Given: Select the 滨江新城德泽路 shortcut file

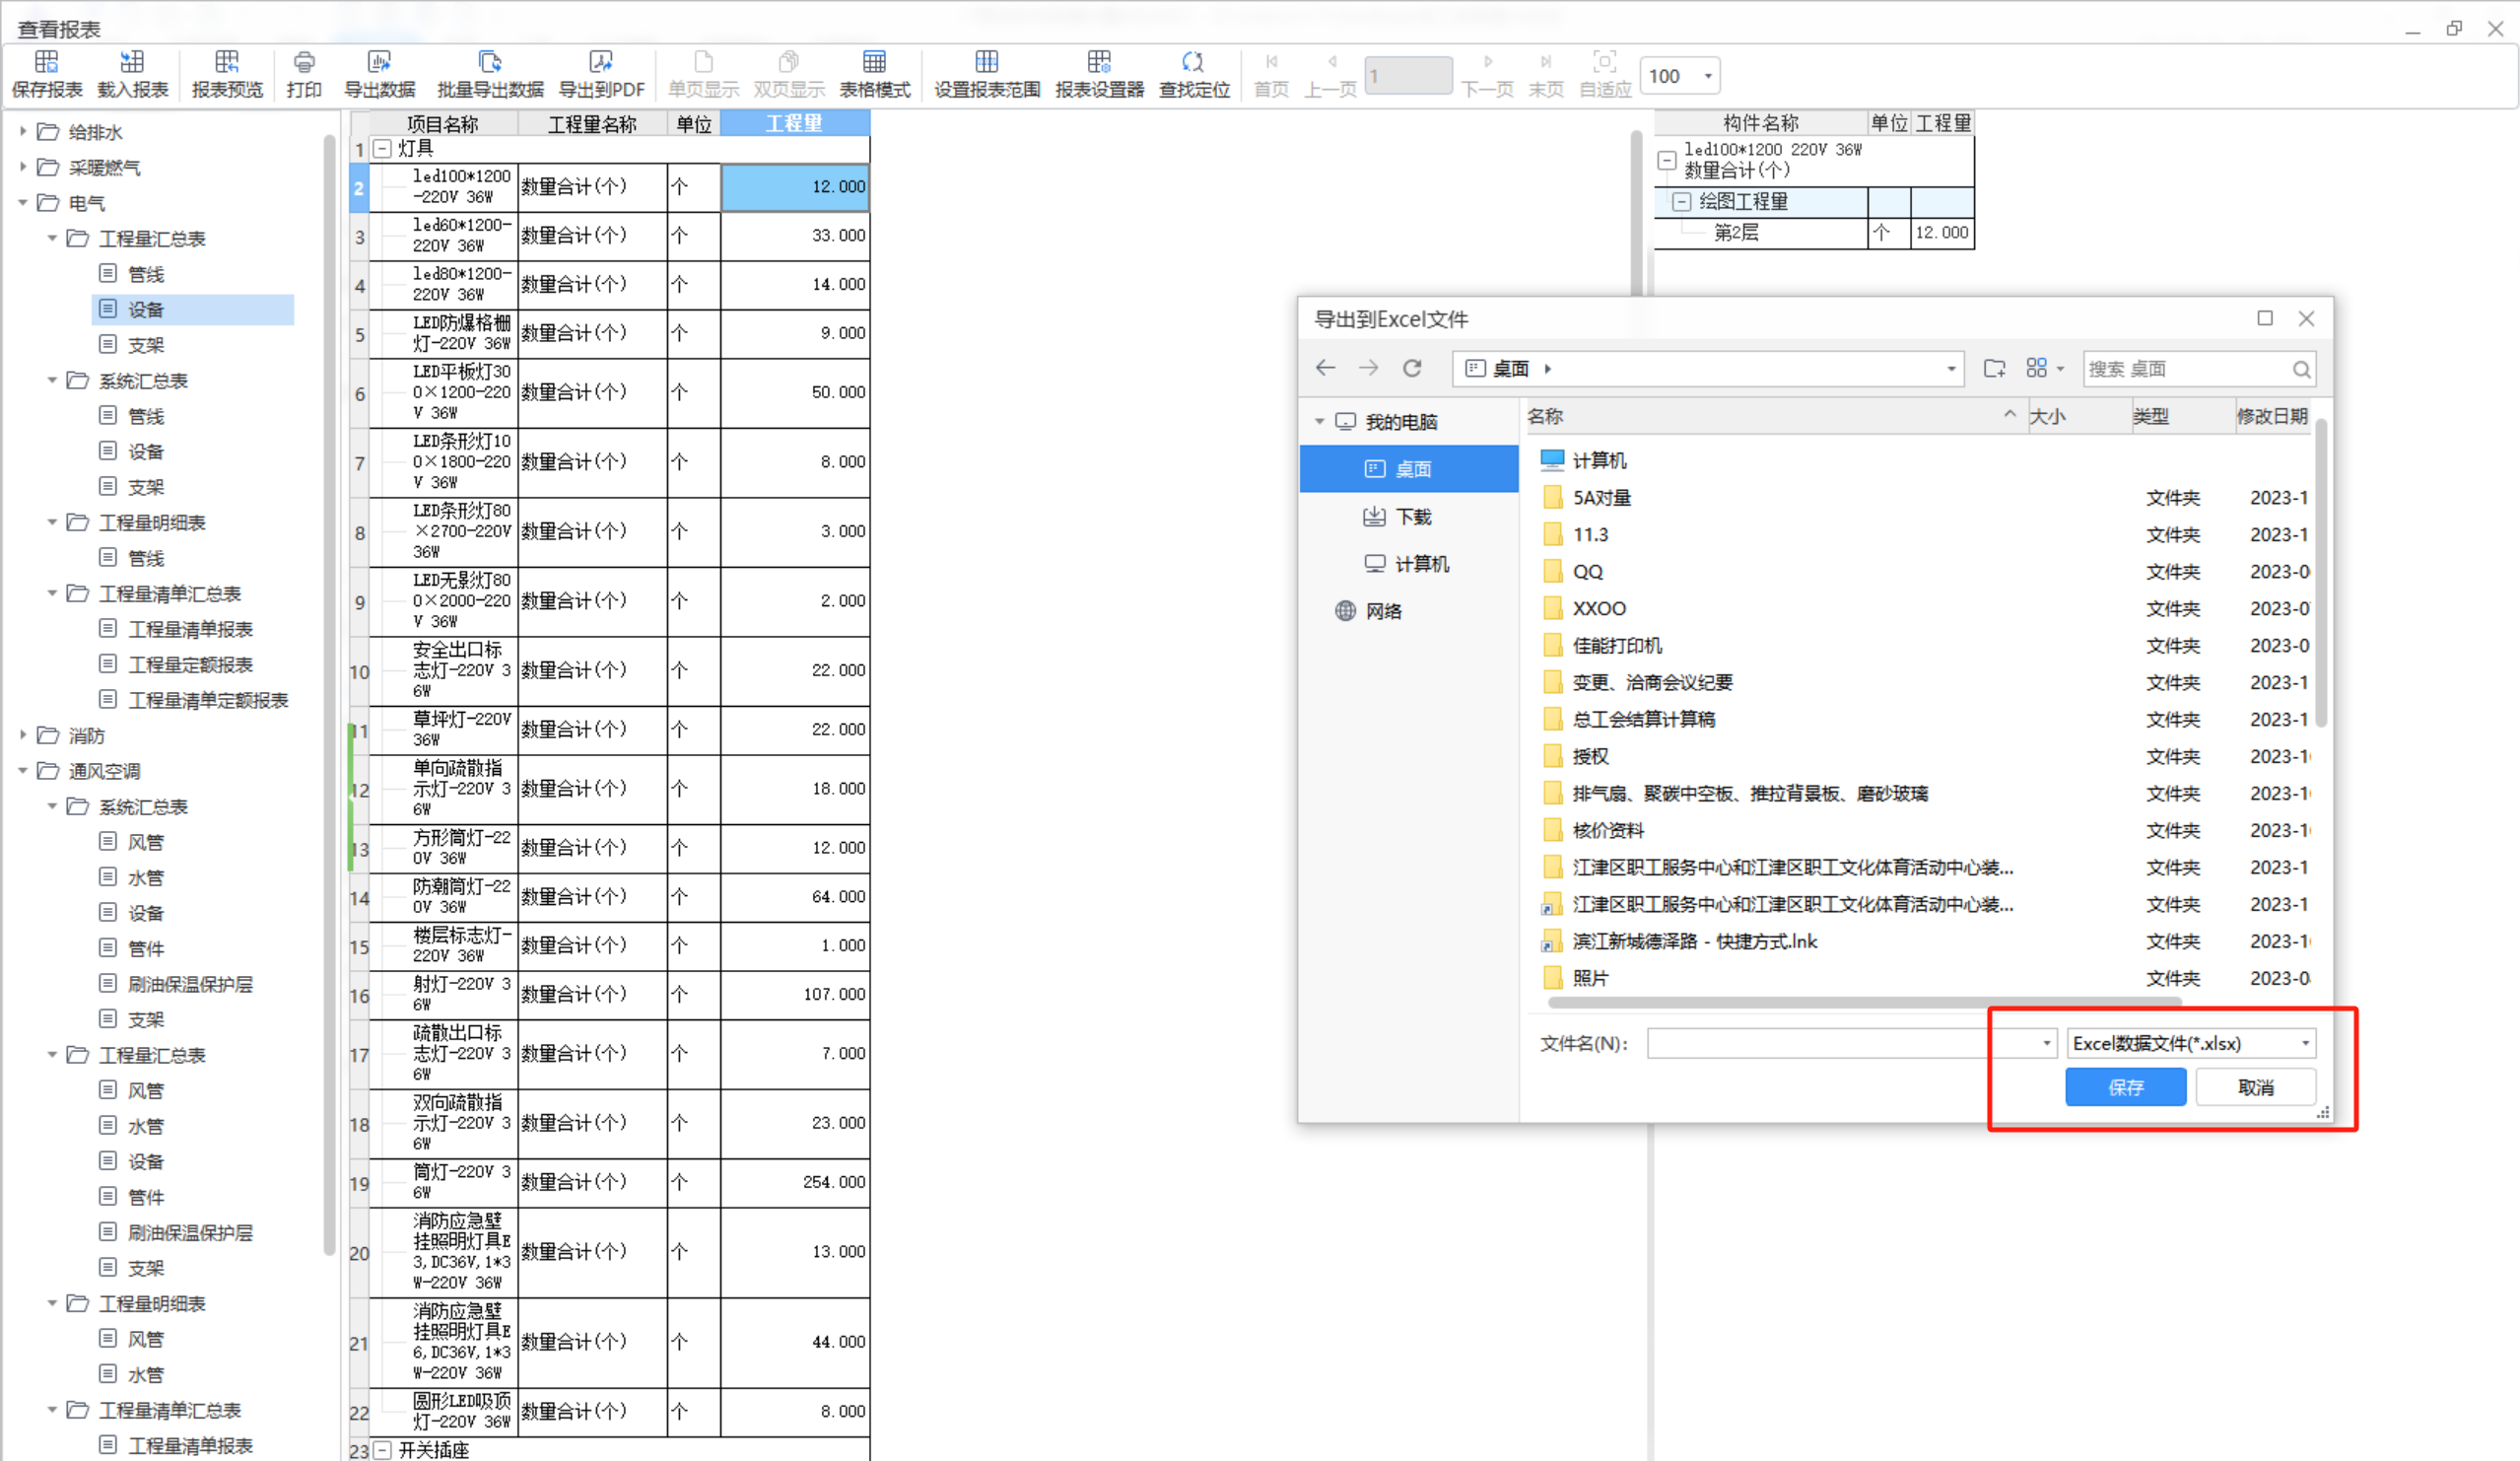Looking at the screenshot, I should pyautogui.click(x=1694, y=942).
